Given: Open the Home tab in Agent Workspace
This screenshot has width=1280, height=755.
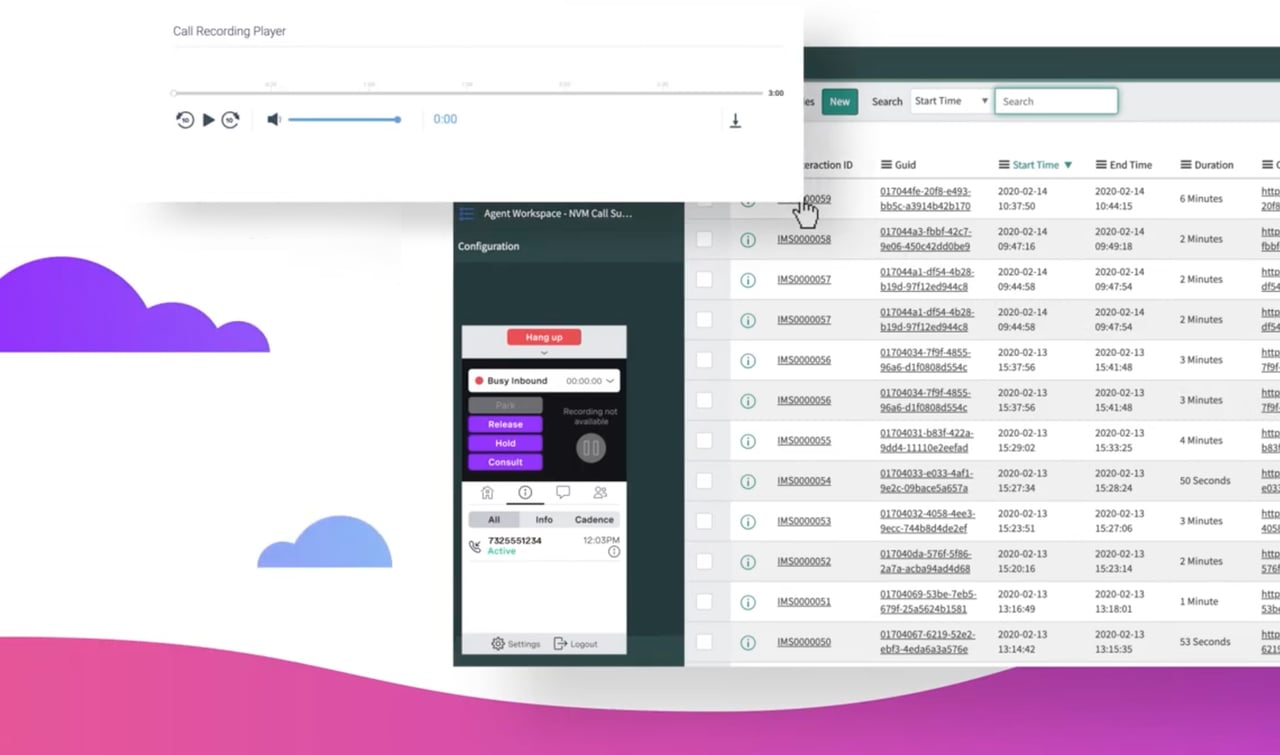Looking at the screenshot, I should [487, 492].
